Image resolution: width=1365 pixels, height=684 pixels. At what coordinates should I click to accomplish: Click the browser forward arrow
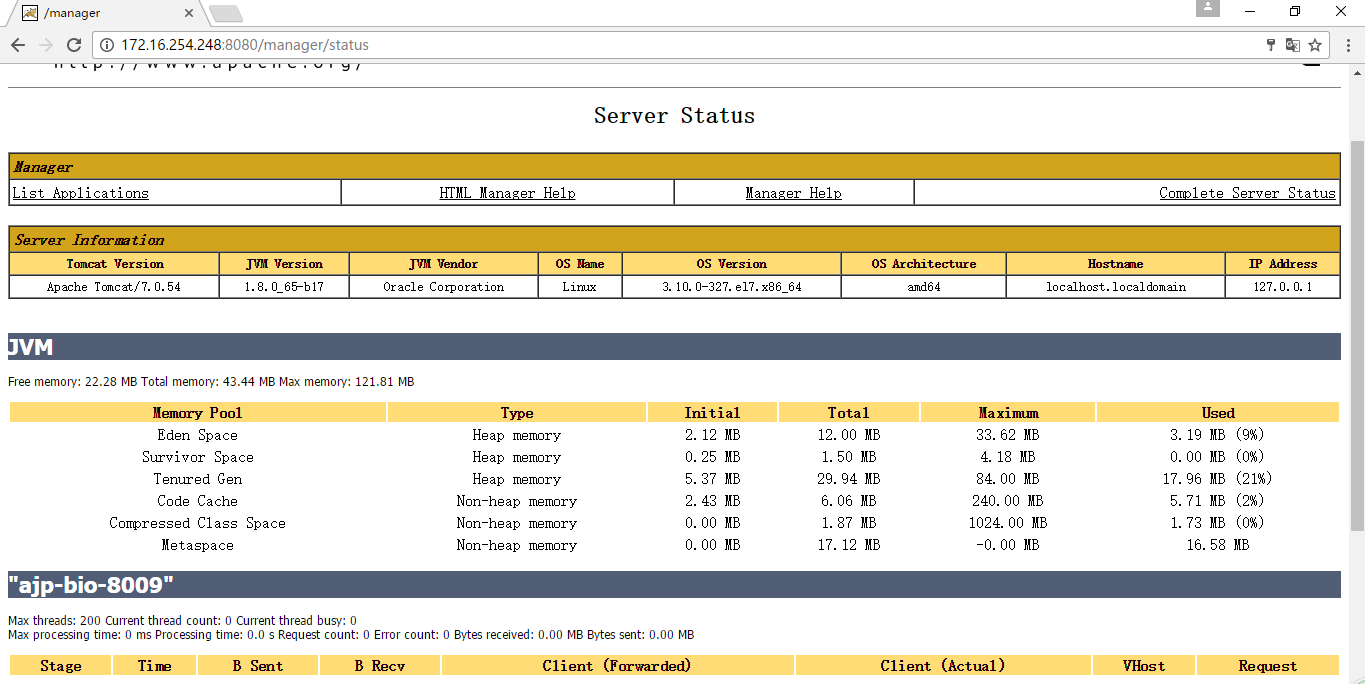pyautogui.click(x=46, y=45)
